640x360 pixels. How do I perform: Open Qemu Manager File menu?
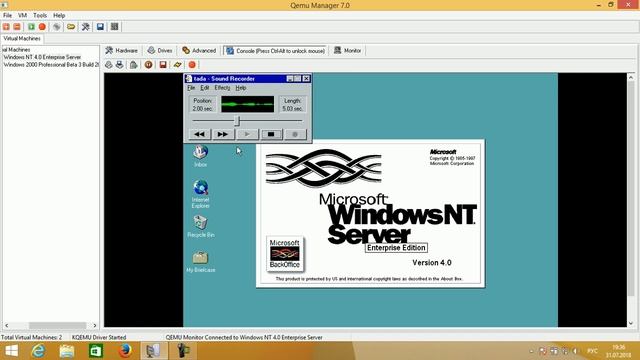7,15
